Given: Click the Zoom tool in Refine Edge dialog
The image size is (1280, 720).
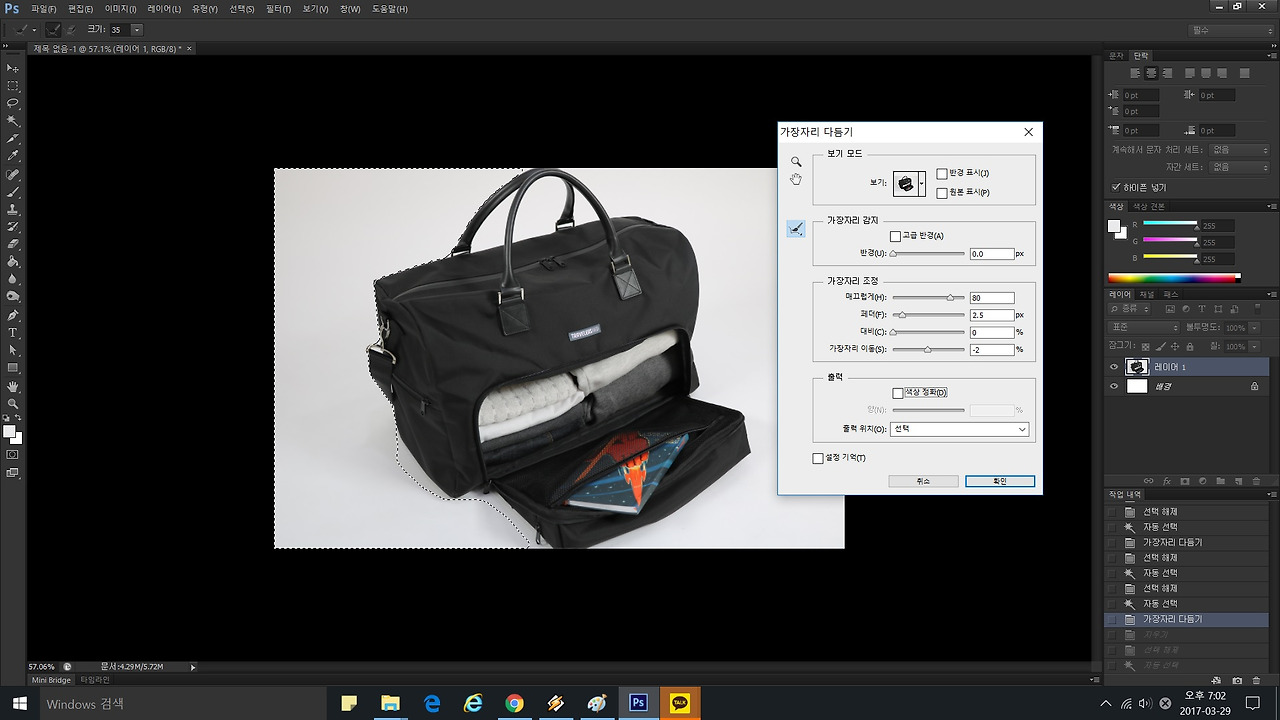Looking at the screenshot, I should pos(796,161).
